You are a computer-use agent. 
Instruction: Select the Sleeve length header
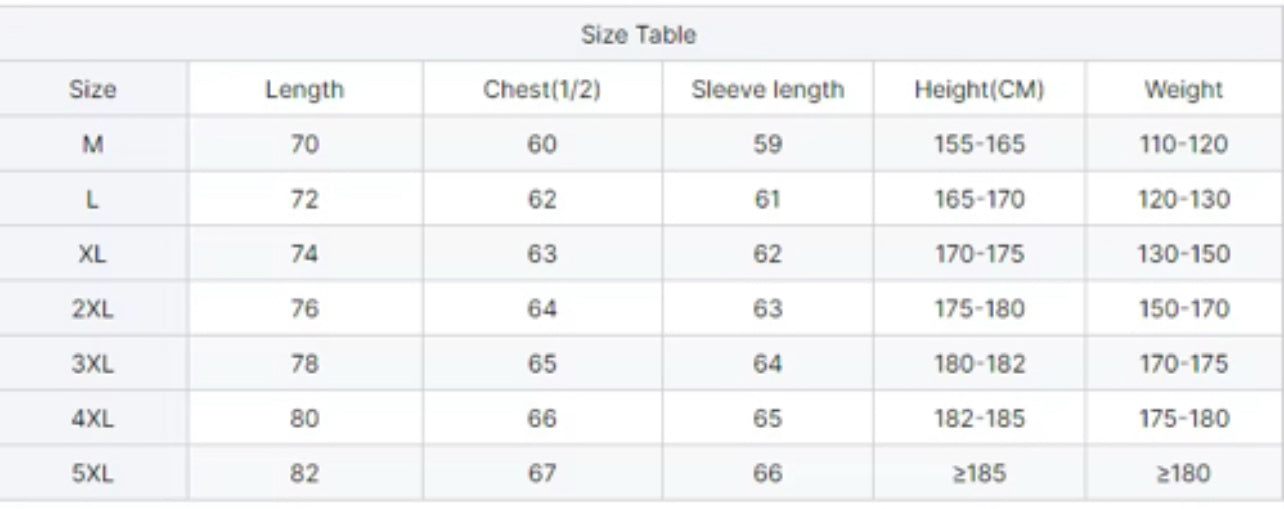[767, 90]
